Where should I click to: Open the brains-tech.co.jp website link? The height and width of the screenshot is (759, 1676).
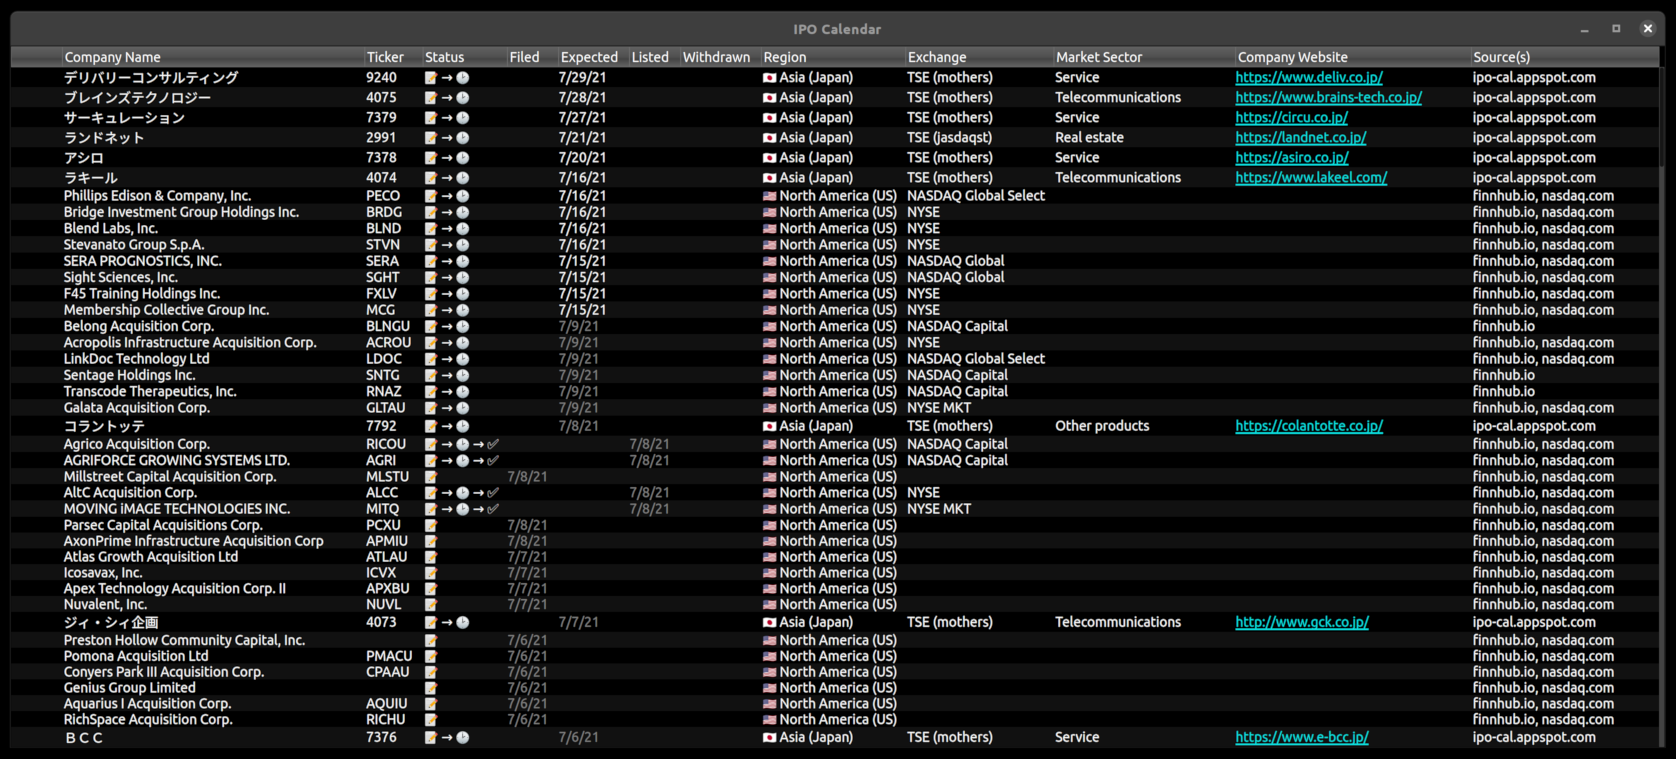tap(1328, 97)
